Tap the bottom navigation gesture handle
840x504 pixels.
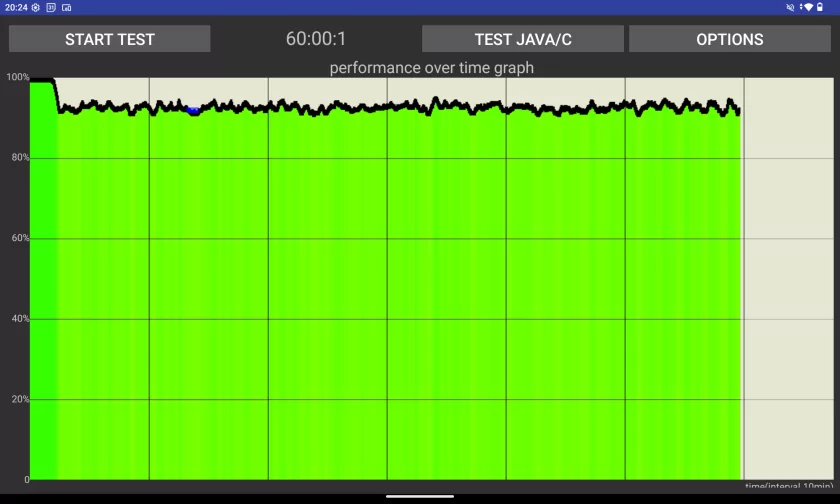point(420,496)
